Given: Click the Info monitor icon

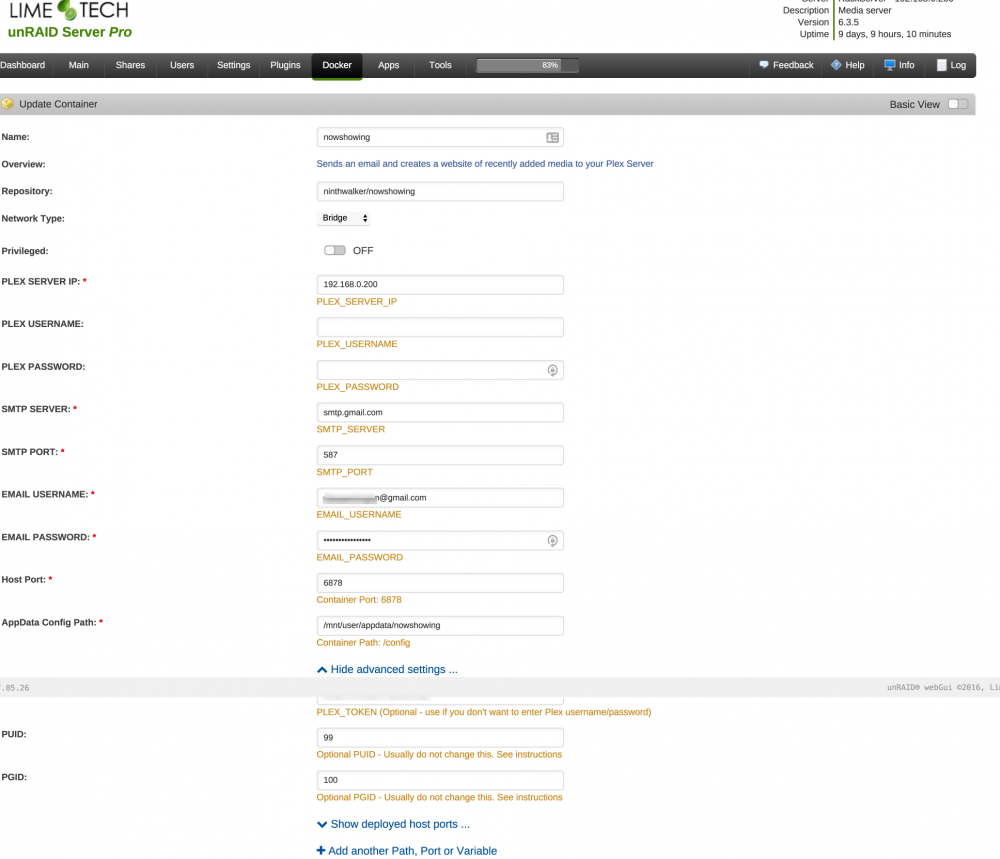Looking at the screenshot, I should [x=890, y=64].
